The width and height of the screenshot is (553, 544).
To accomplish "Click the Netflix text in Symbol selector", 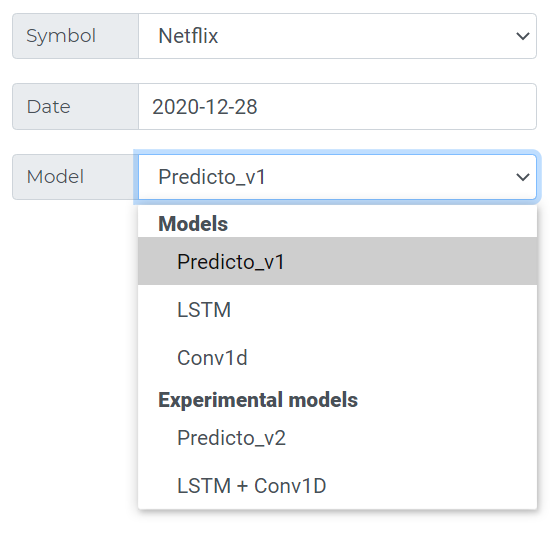I will 188,36.
